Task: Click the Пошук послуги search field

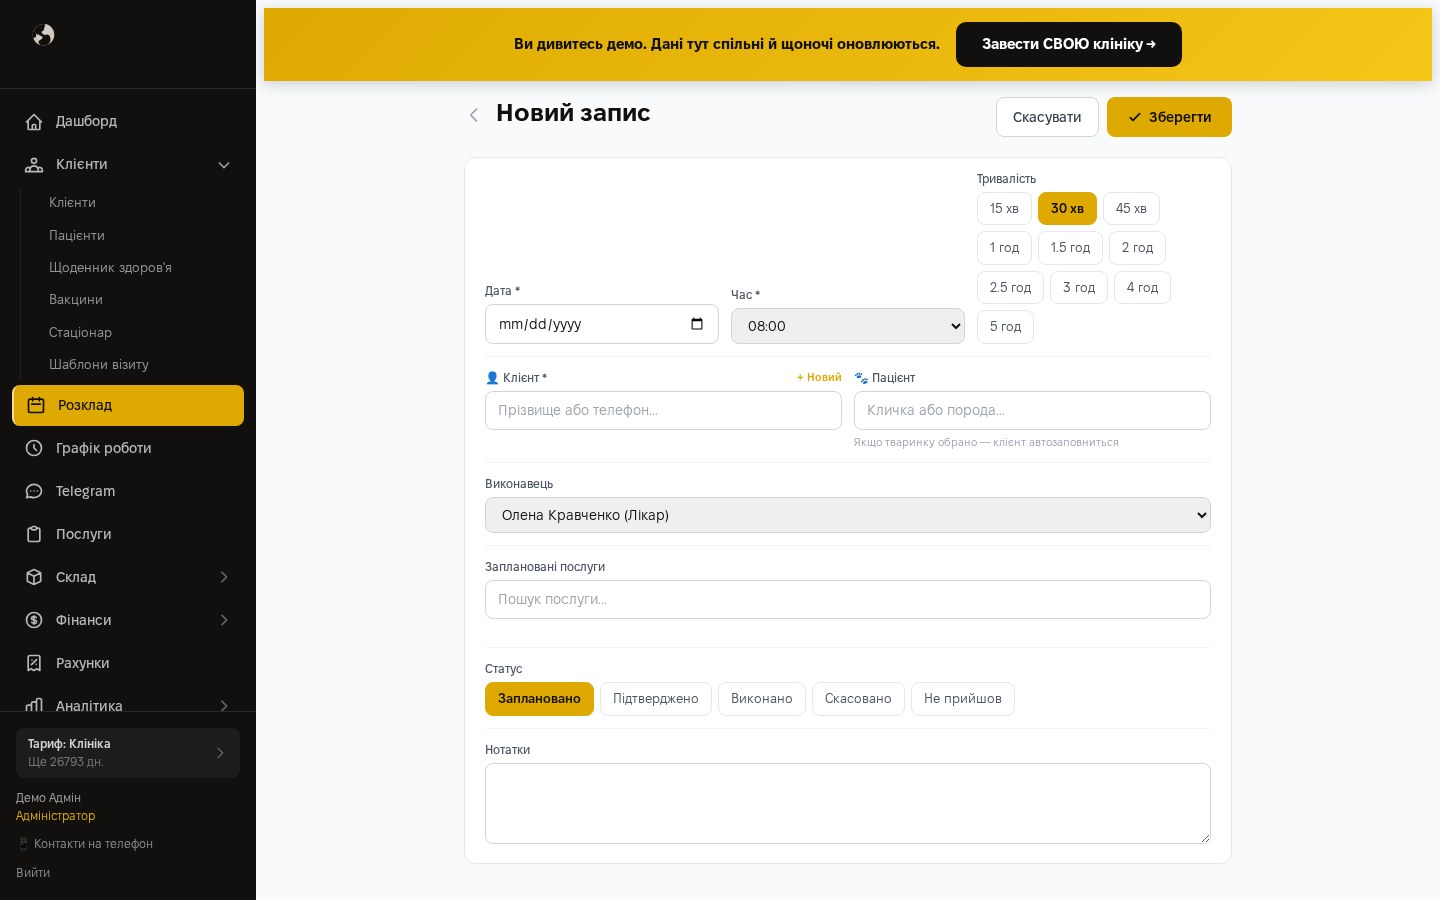Action: click(x=848, y=599)
